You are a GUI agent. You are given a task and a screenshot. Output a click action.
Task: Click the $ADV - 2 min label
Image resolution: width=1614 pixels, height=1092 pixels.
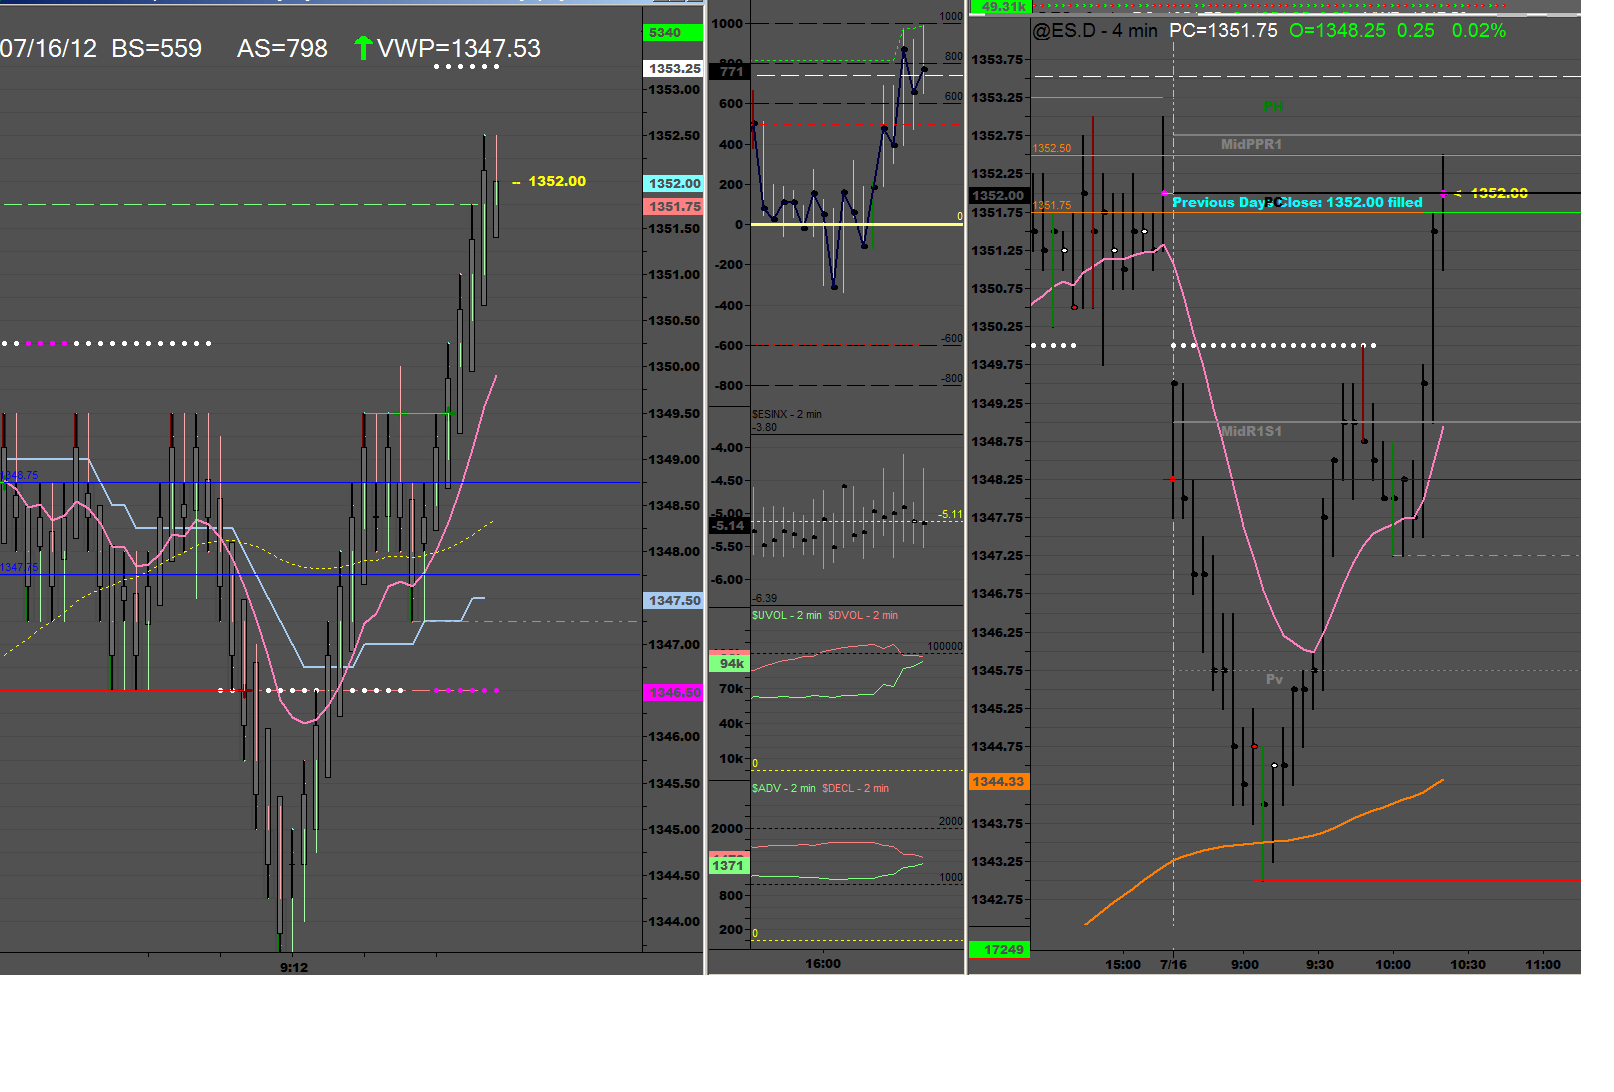784,789
